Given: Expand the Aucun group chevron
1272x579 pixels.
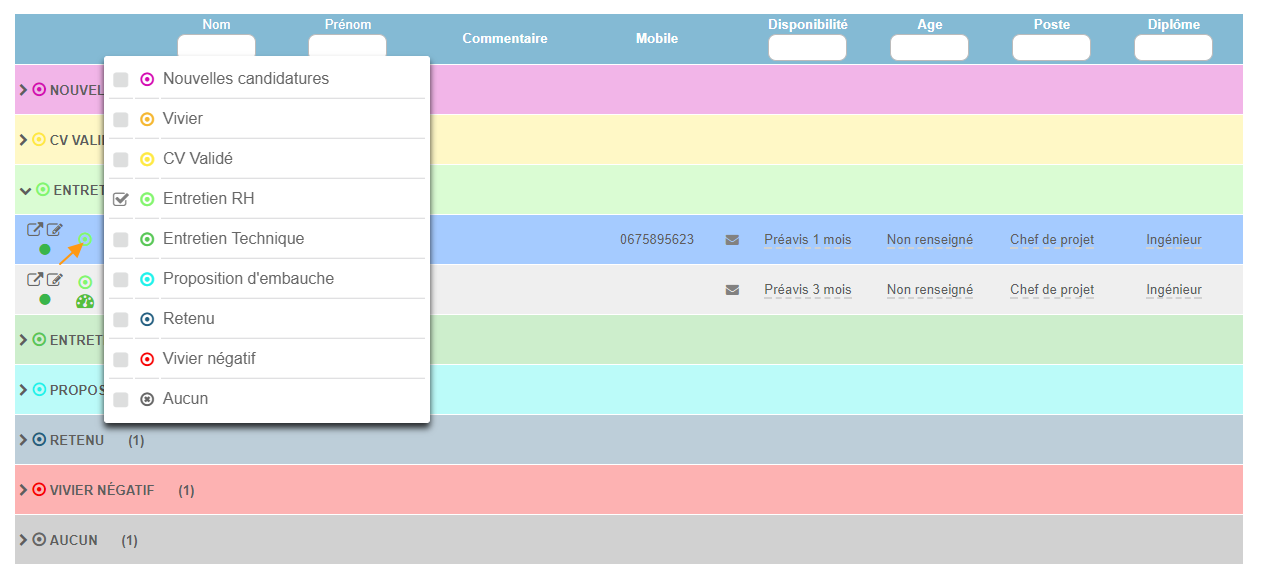Looking at the screenshot, I should pyautogui.click(x=24, y=540).
